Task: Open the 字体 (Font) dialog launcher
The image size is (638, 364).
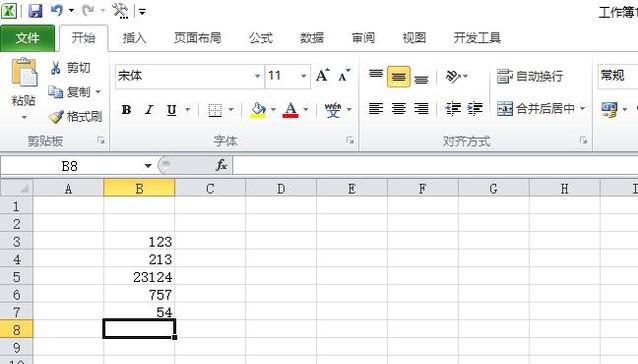Action: [350, 141]
